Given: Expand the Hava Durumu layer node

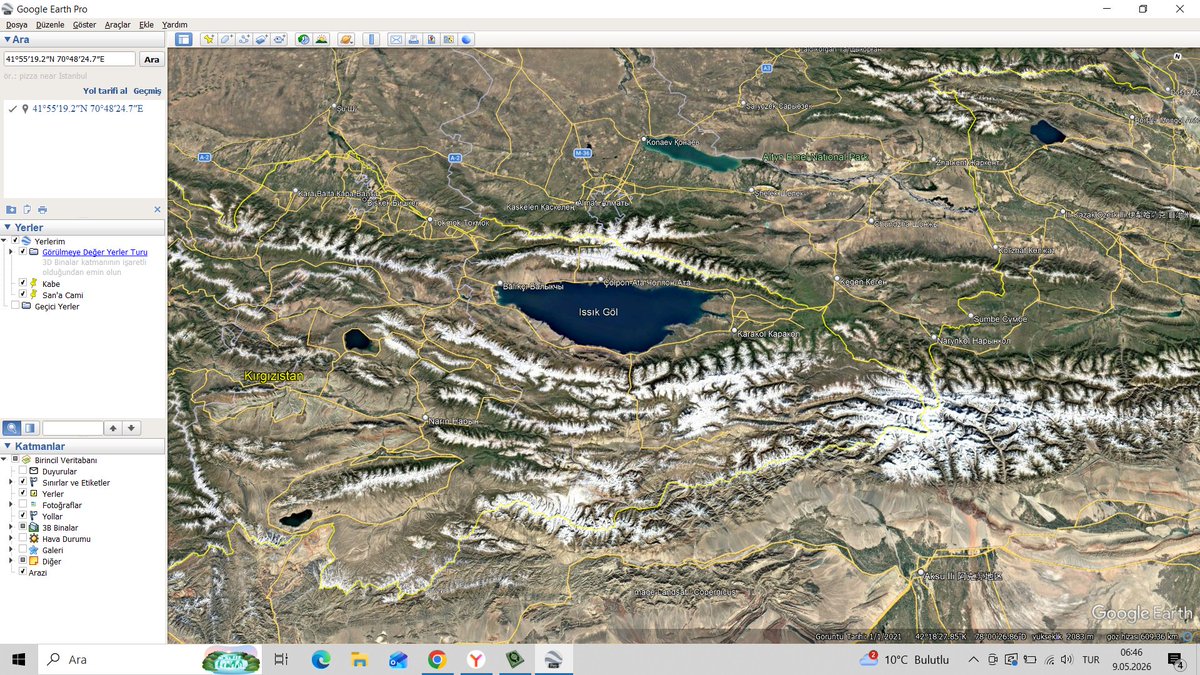Looking at the screenshot, I should tap(10, 538).
